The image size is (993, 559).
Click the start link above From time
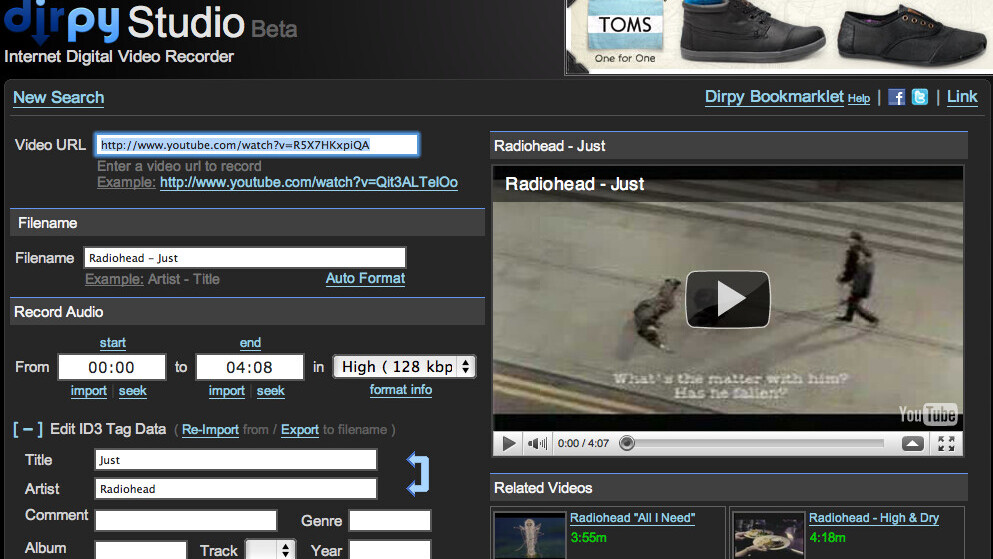click(x=113, y=342)
